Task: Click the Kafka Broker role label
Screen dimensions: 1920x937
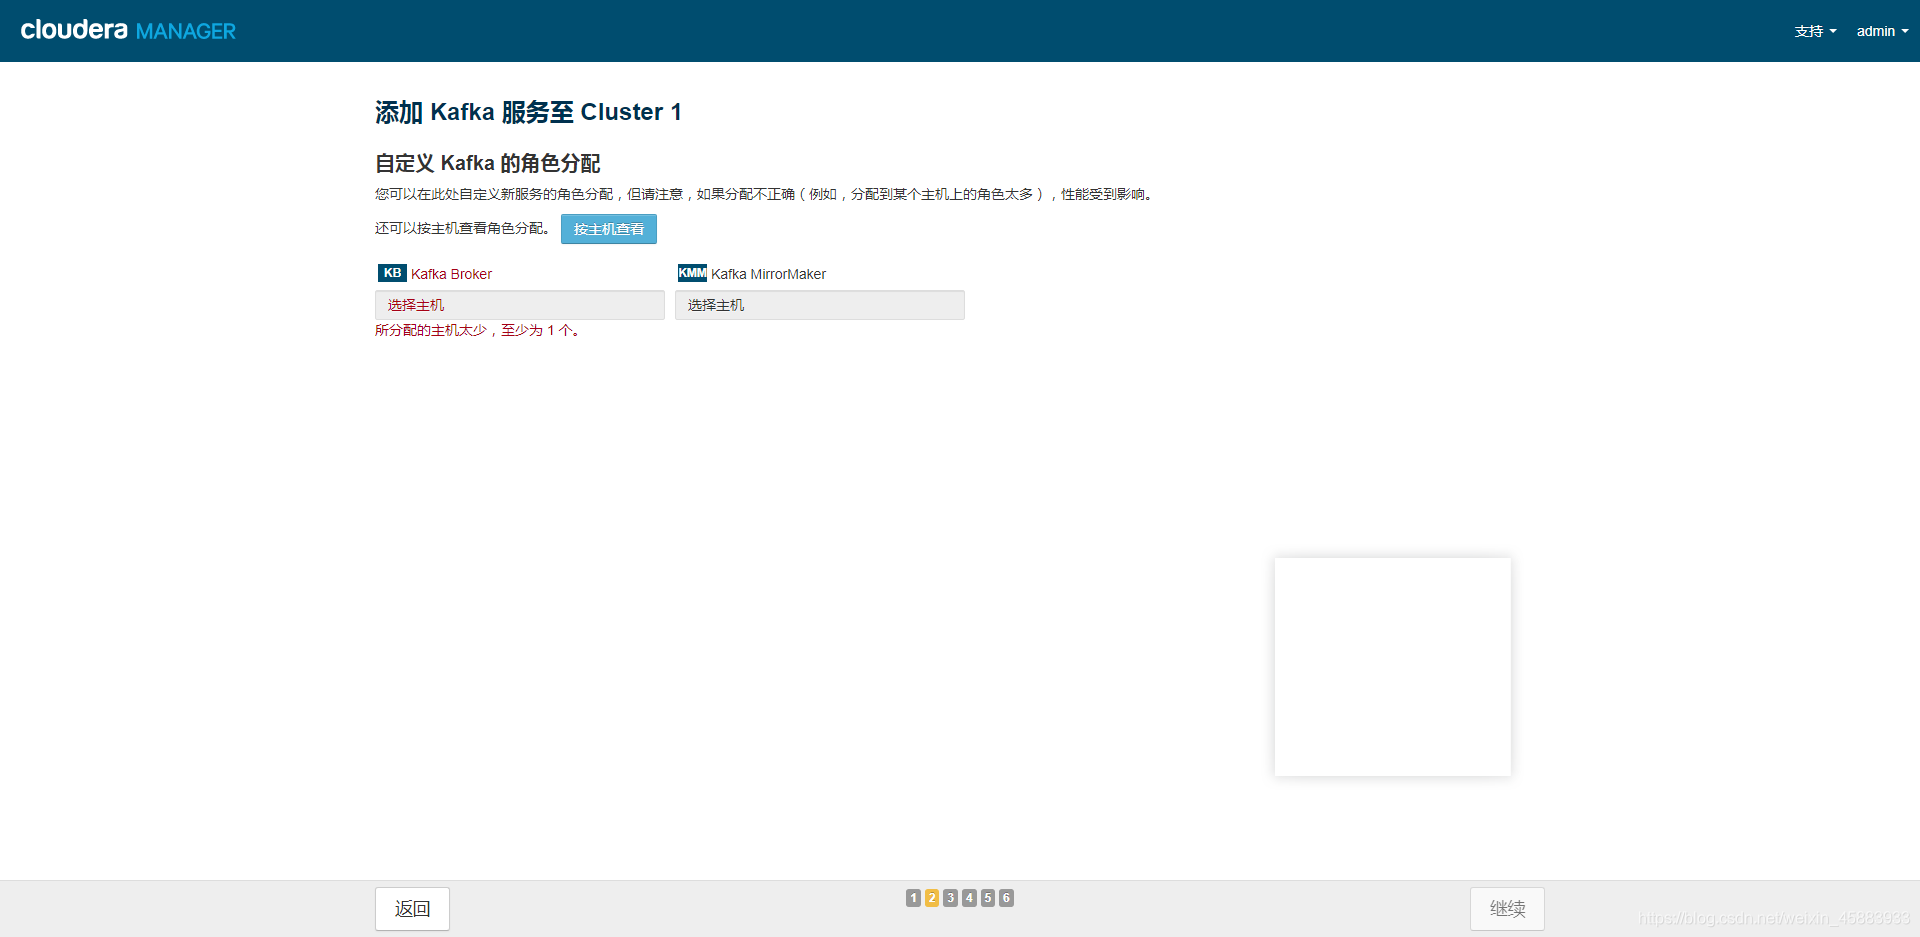Action: click(x=452, y=273)
